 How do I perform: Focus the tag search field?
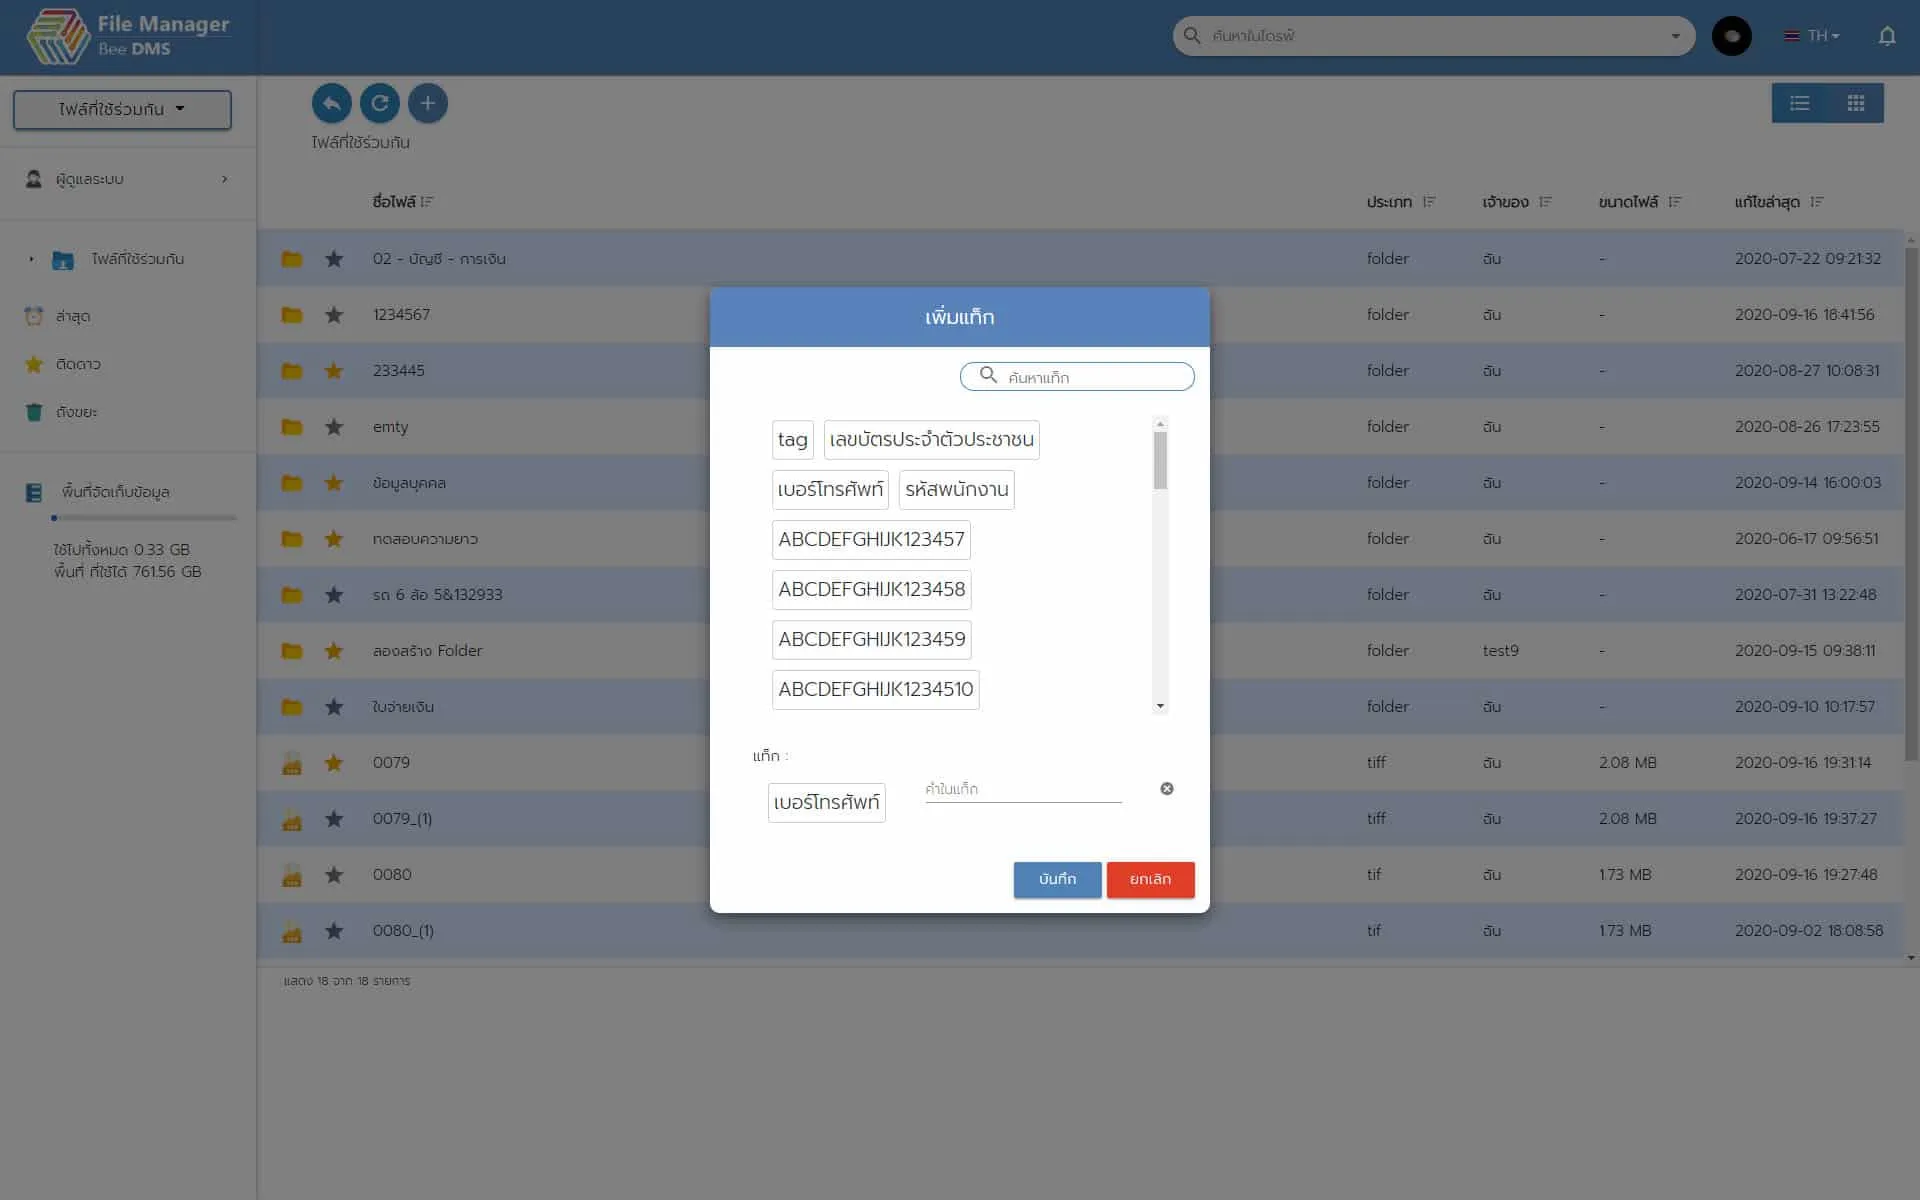click(x=1090, y=377)
